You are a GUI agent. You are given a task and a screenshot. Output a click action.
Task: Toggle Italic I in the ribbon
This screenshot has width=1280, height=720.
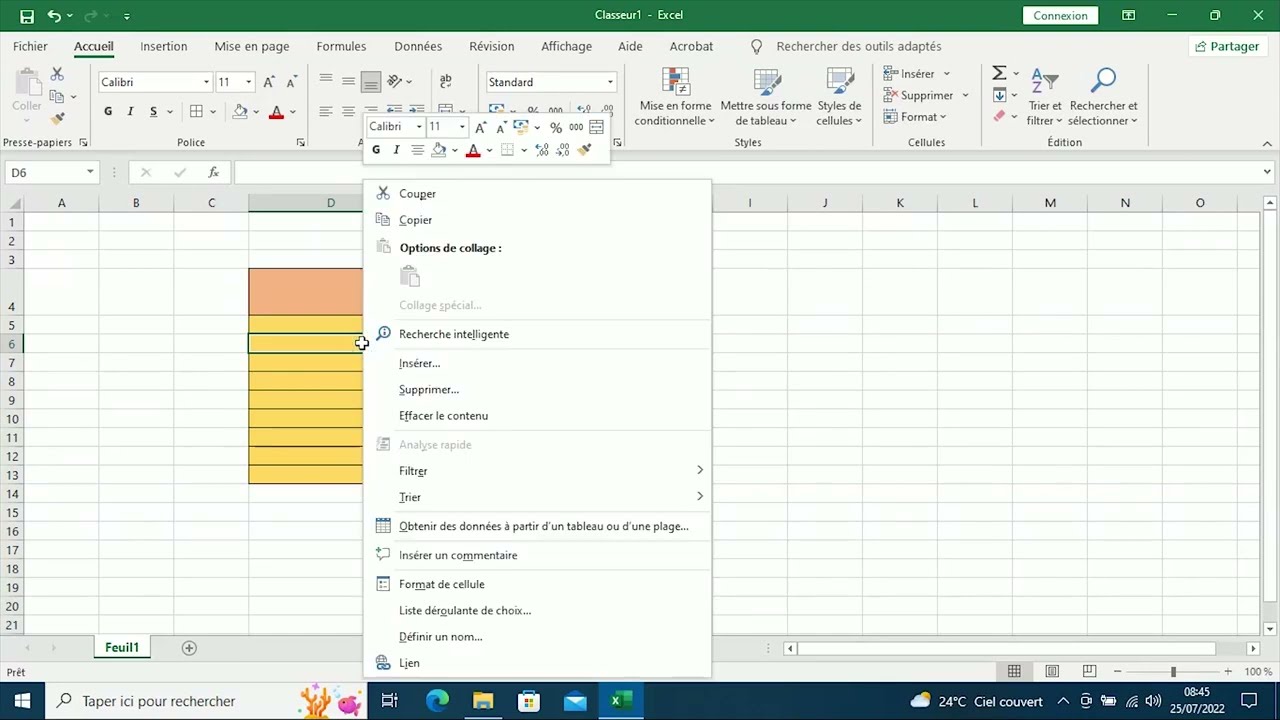coord(130,111)
